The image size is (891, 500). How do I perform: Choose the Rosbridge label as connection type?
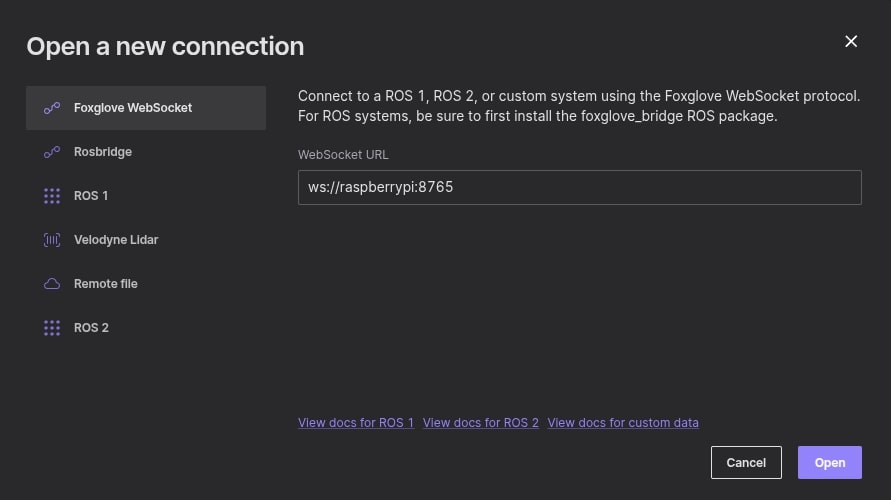pyautogui.click(x=103, y=152)
